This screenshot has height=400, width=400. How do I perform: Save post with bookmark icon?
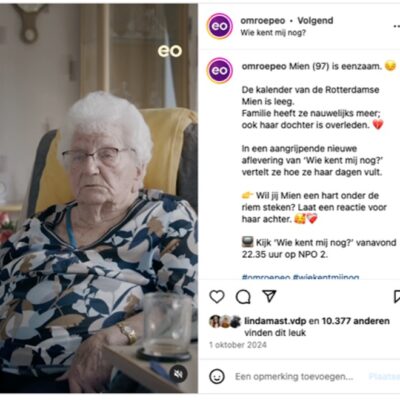[397, 296]
